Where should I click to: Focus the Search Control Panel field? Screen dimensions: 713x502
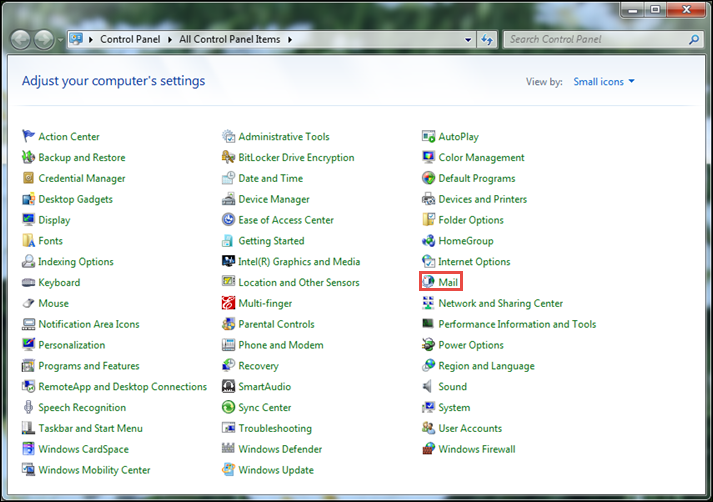tap(604, 40)
